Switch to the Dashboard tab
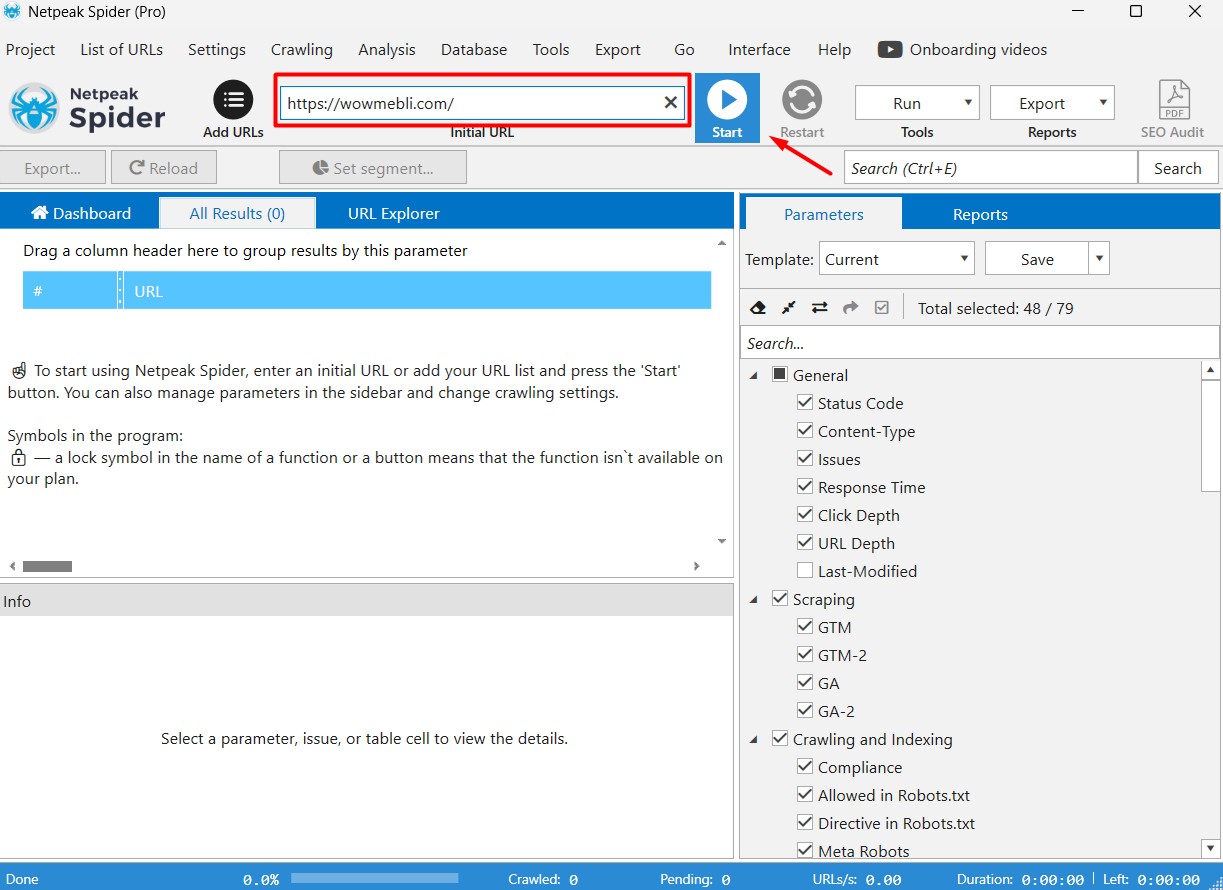Viewport: 1223px width, 890px height. tap(81, 213)
